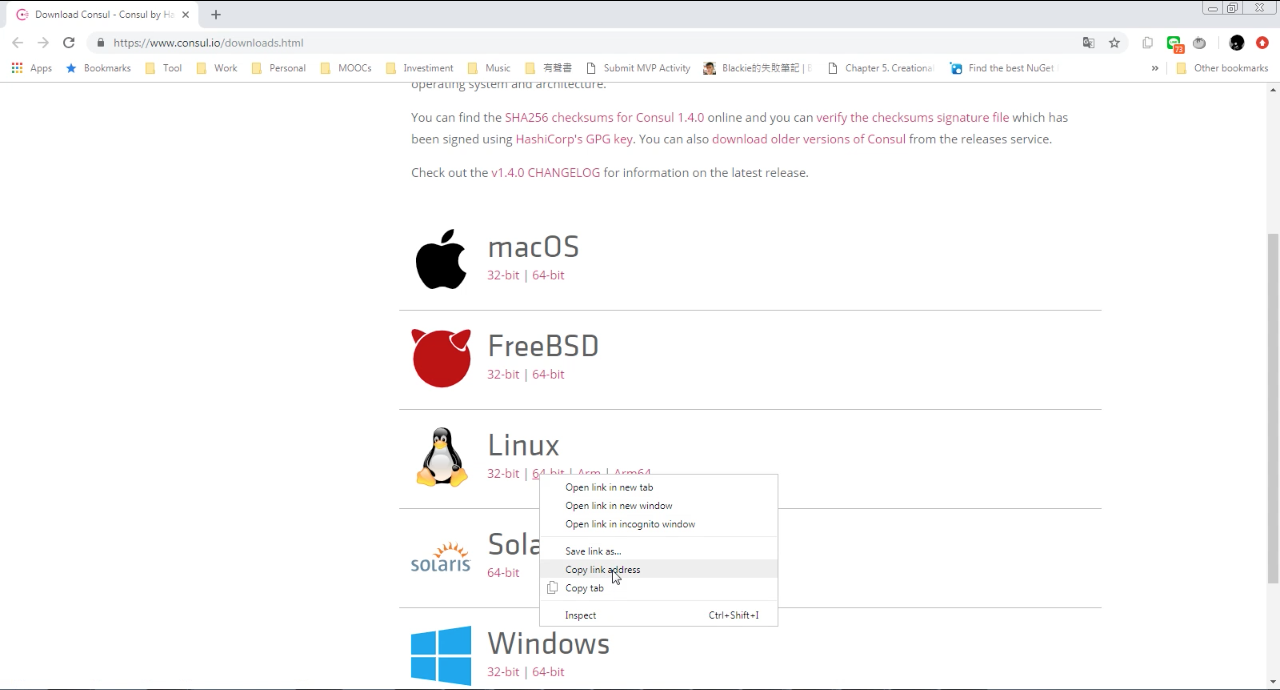Image resolution: width=1280 pixels, height=690 pixels.
Task: Open the Blackie bookmark with photo icon
Action: click(758, 68)
